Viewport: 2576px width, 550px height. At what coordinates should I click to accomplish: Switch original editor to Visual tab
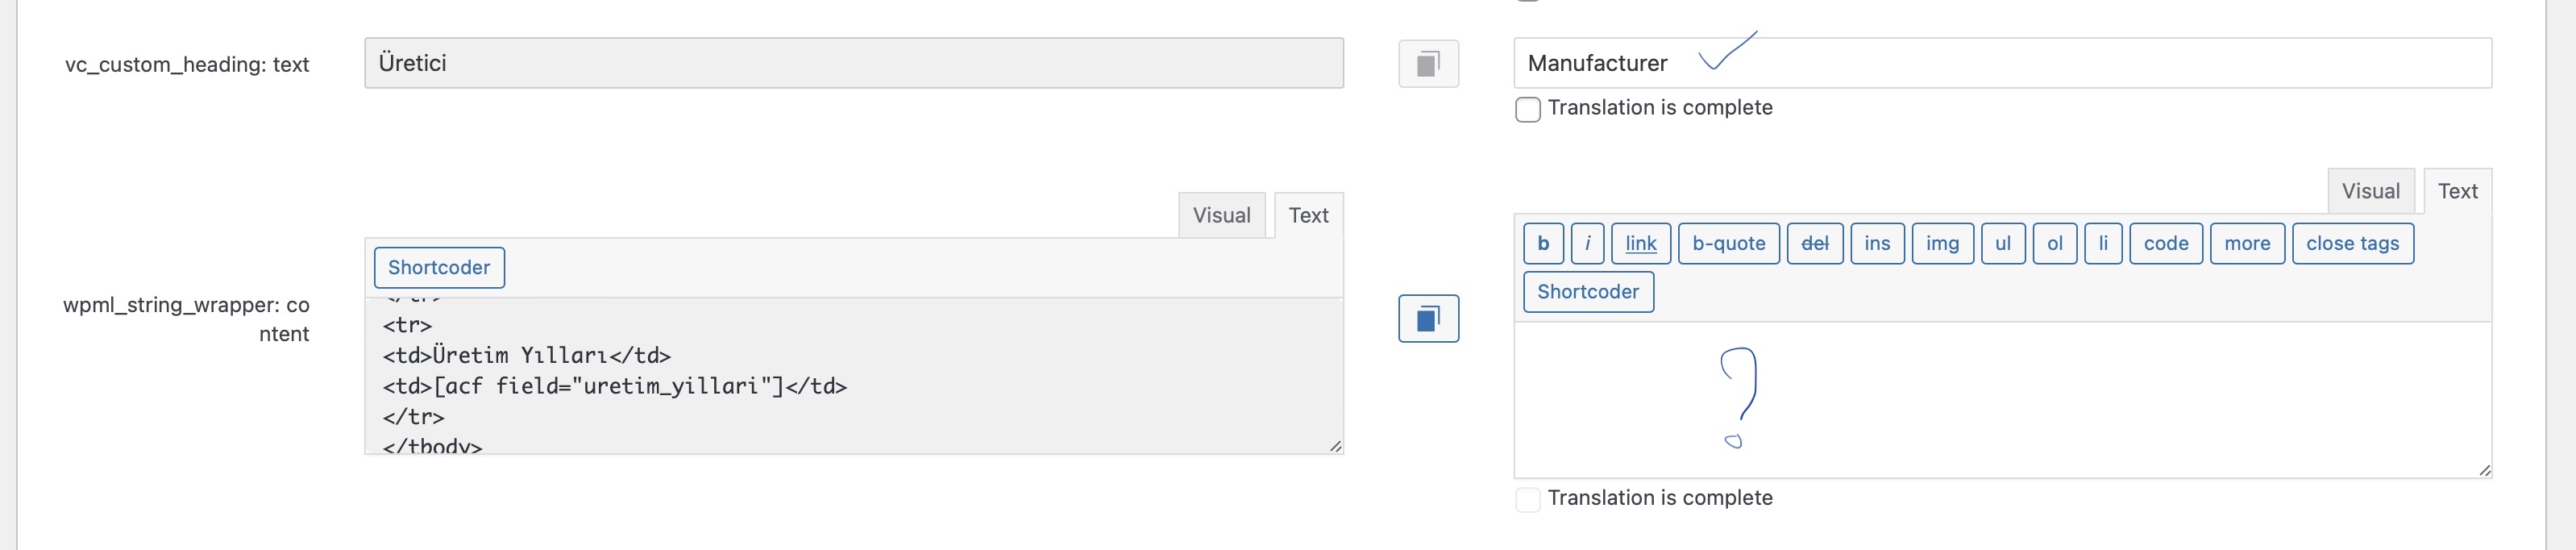(1222, 214)
